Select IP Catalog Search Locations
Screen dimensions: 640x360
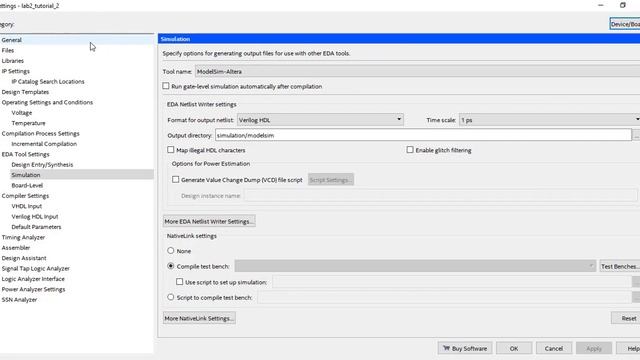tap(48, 82)
